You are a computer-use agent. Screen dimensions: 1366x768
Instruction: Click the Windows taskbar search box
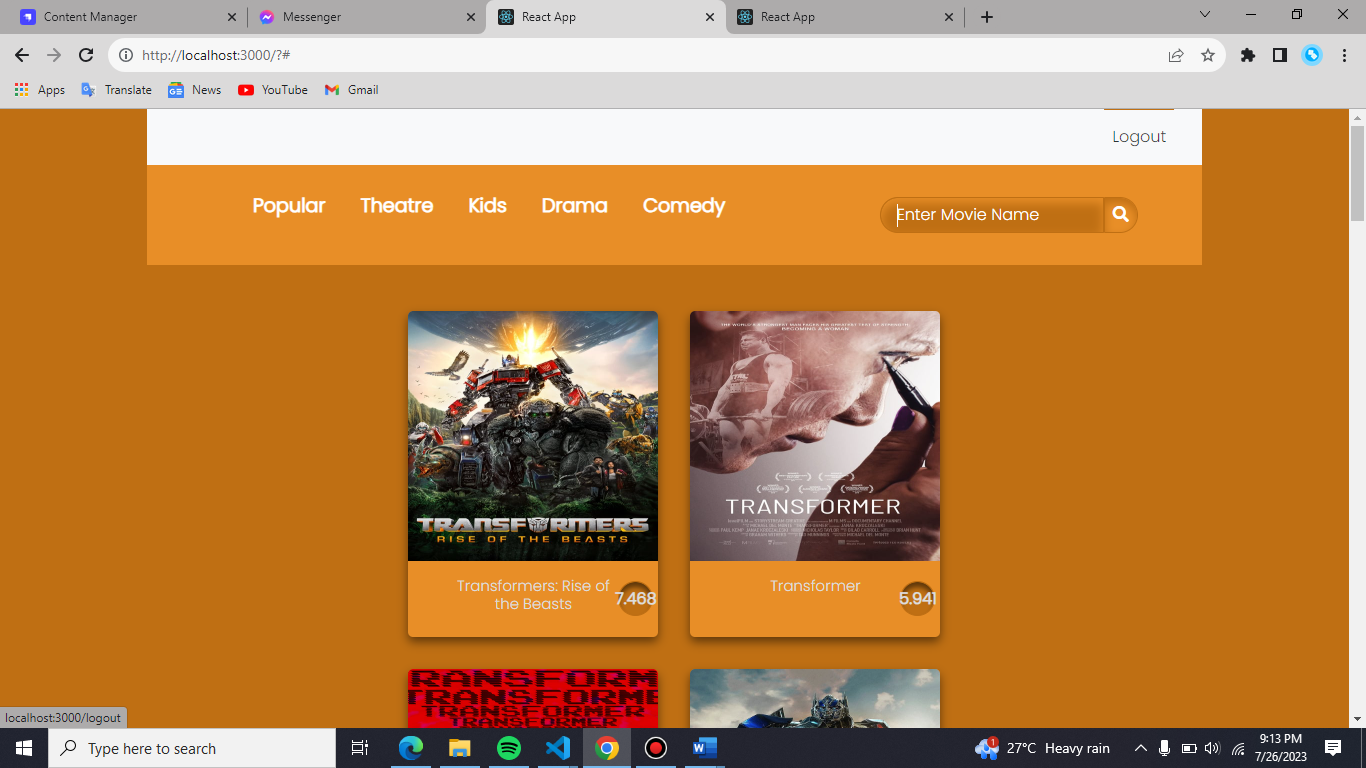coord(192,748)
